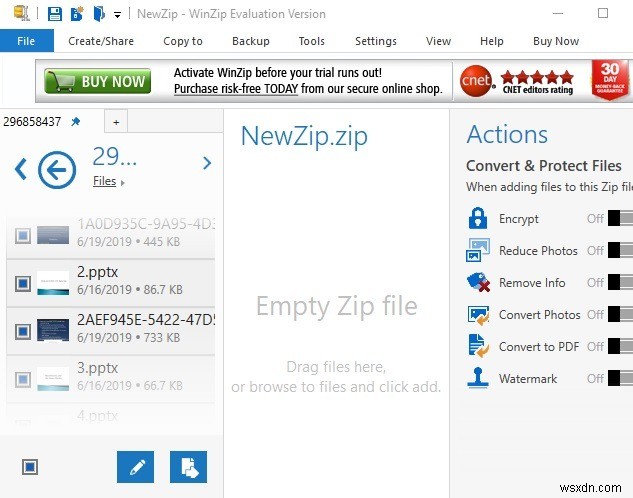The image size is (633, 498).
Task: Click the round back arrow button
Action: click(57, 170)
